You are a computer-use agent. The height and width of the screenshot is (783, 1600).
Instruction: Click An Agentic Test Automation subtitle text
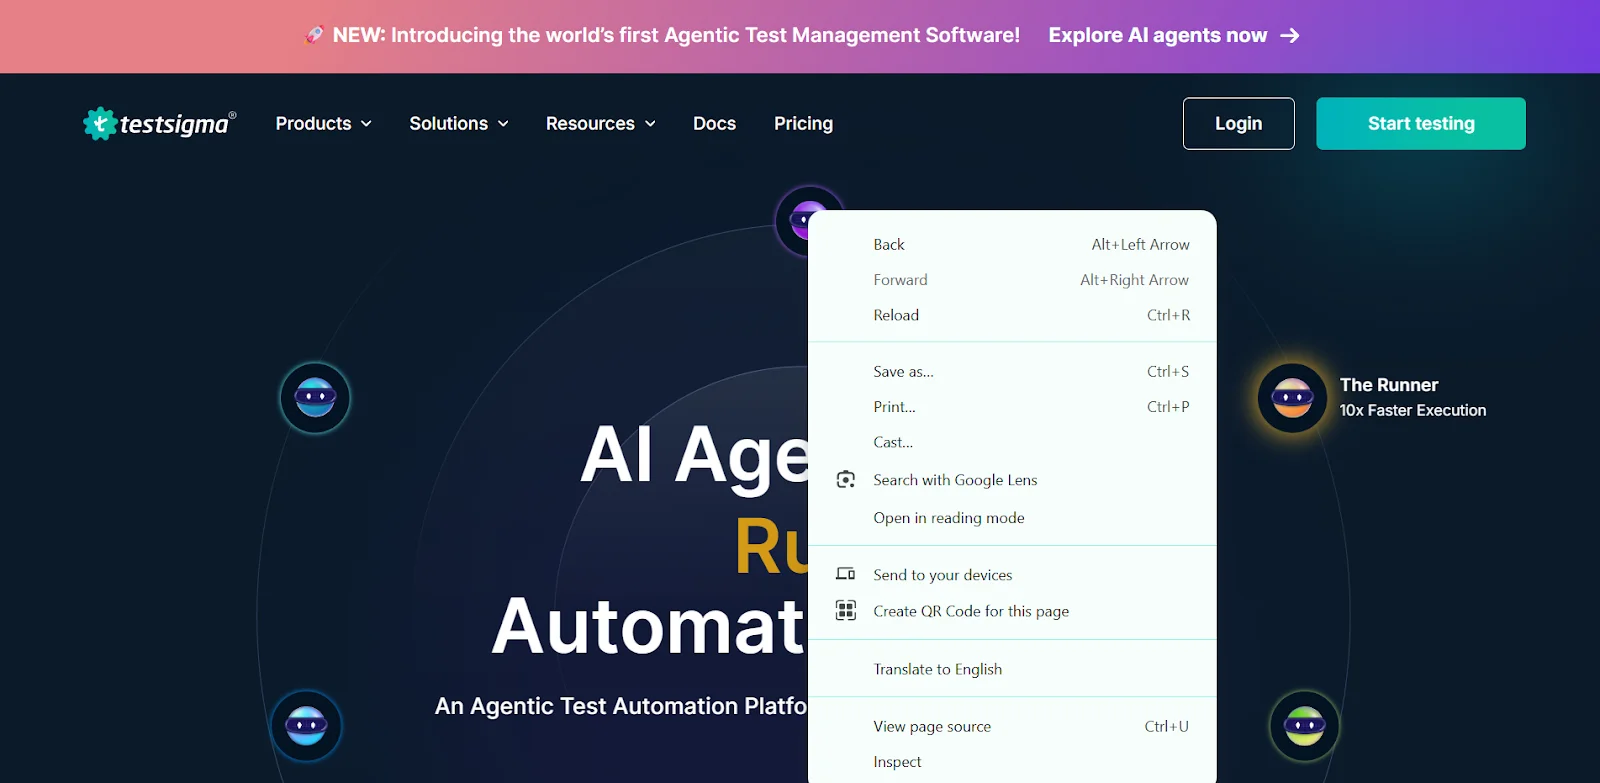621,706
